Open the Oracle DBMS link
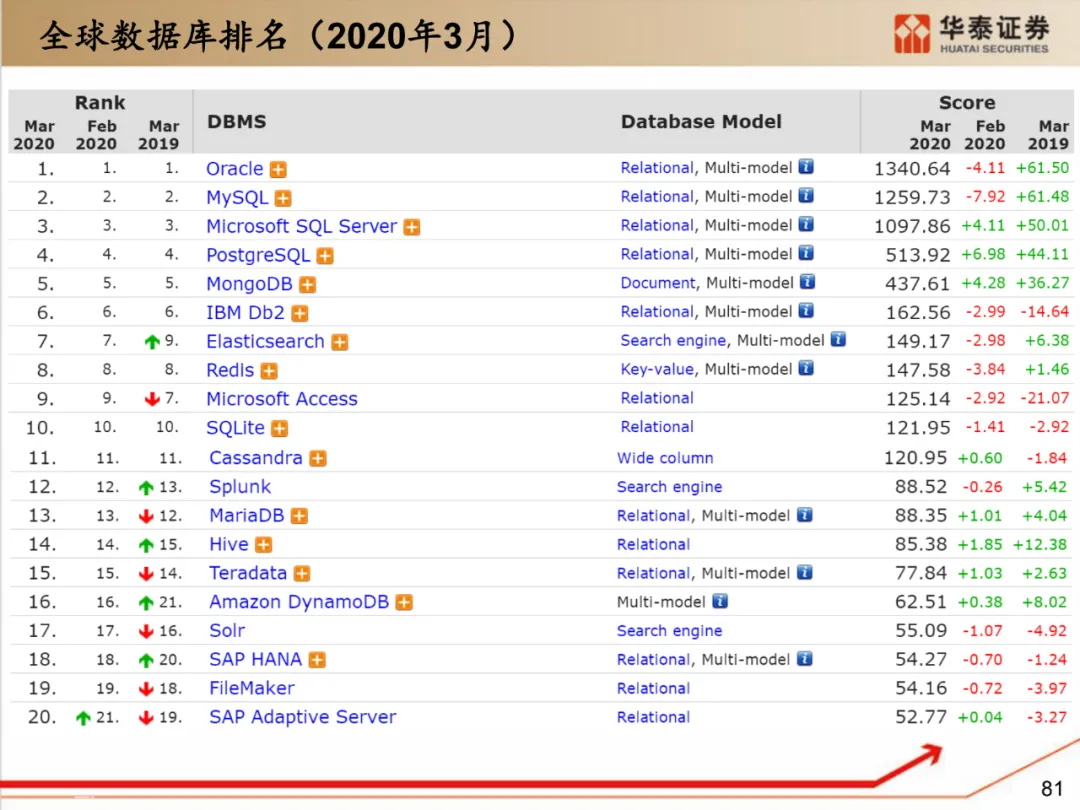The image size is (1080, 810). (235, 169)
